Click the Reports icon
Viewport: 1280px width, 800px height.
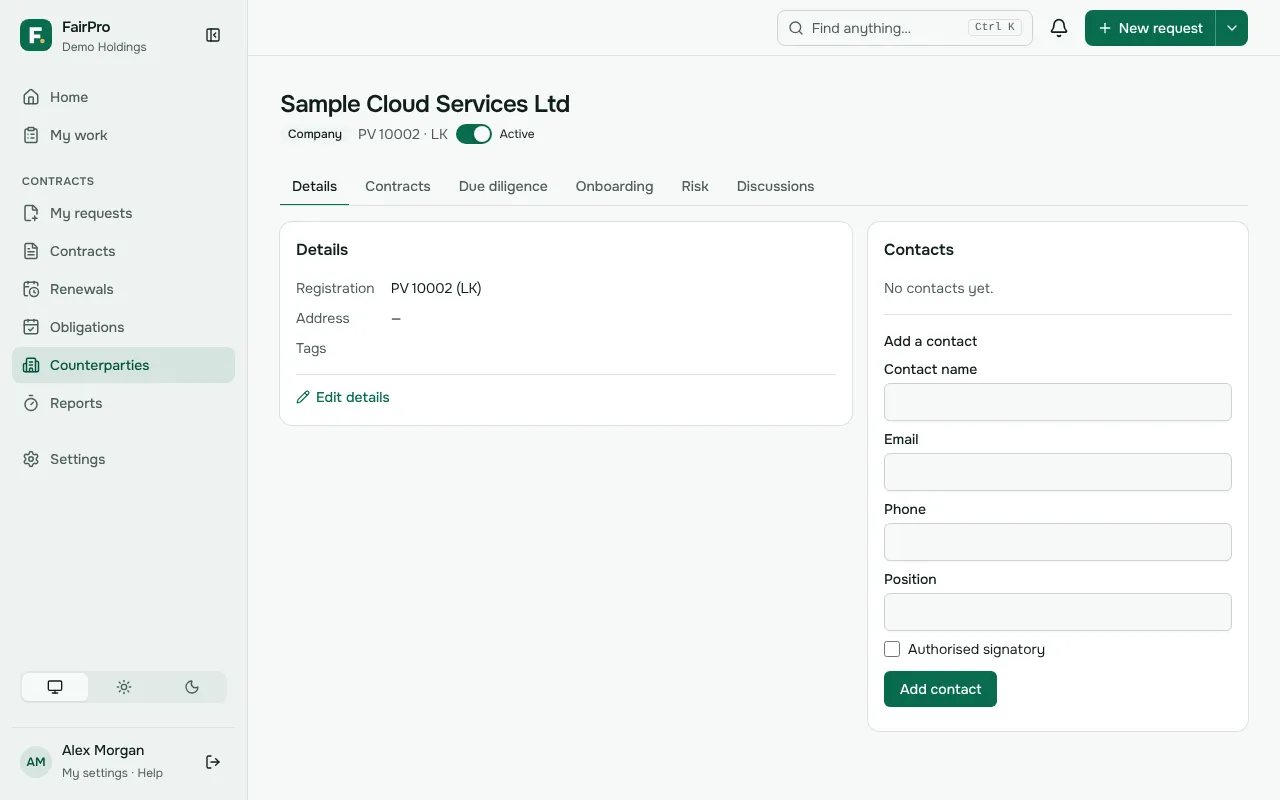click(31, 403)
